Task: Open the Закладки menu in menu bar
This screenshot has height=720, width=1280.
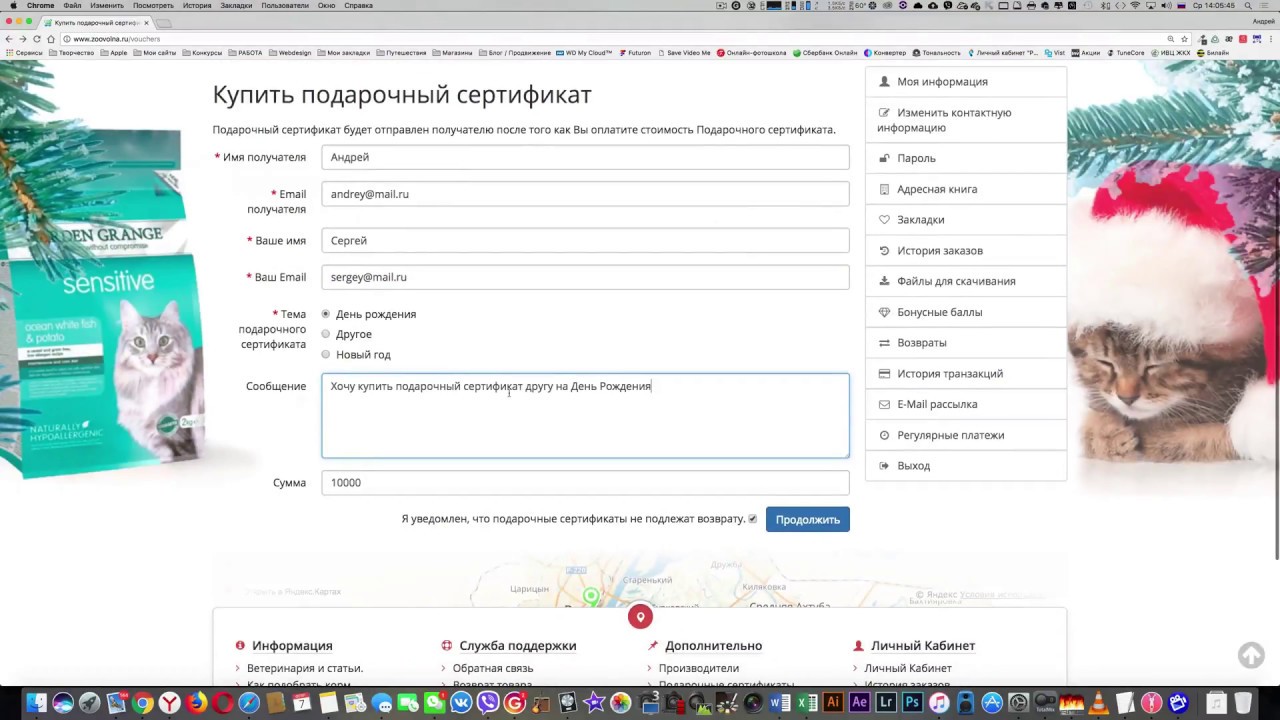Action: (236, 6)
